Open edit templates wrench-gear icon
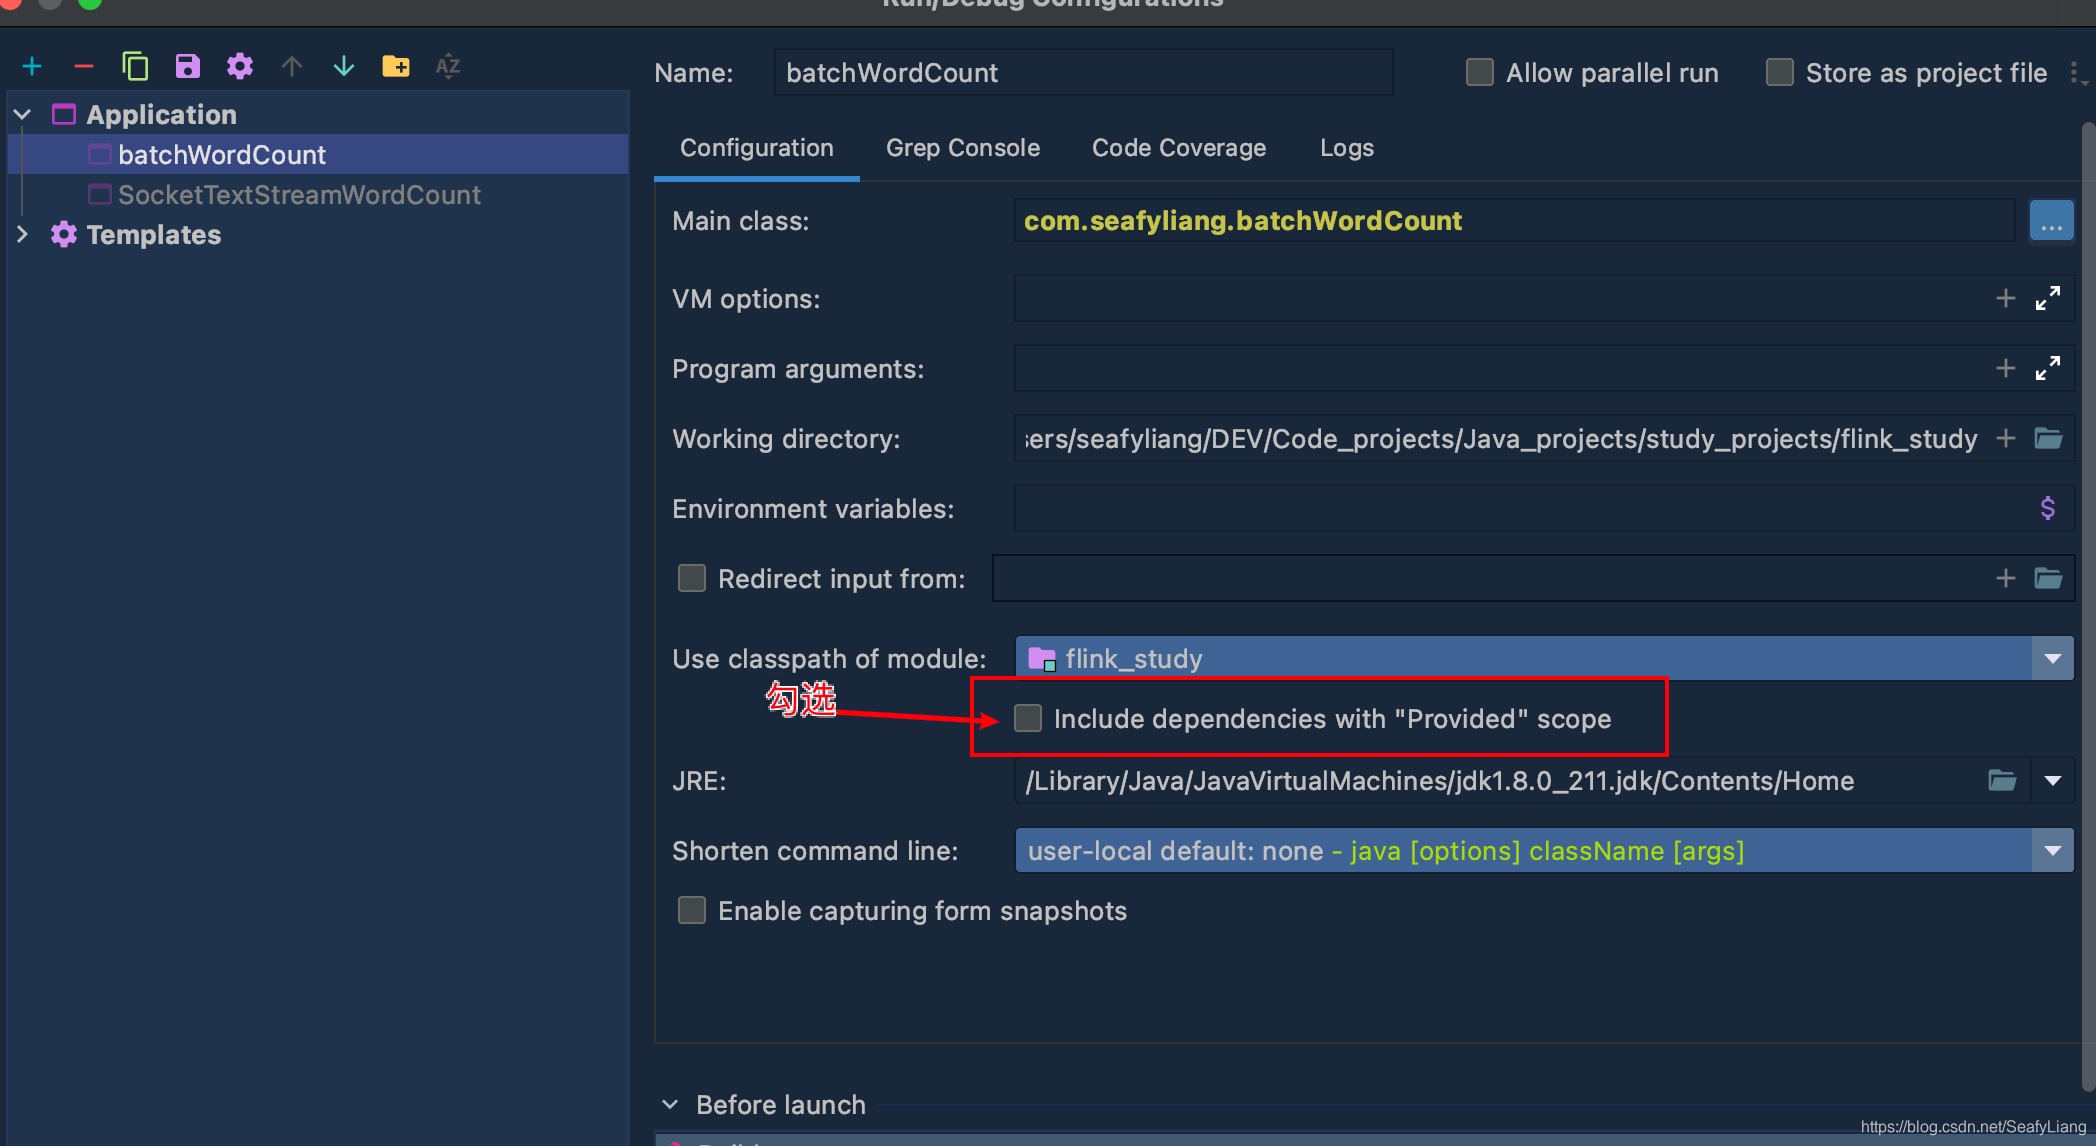The height and width of the screenshot is (1146, 2096). [x=240, y=67]
